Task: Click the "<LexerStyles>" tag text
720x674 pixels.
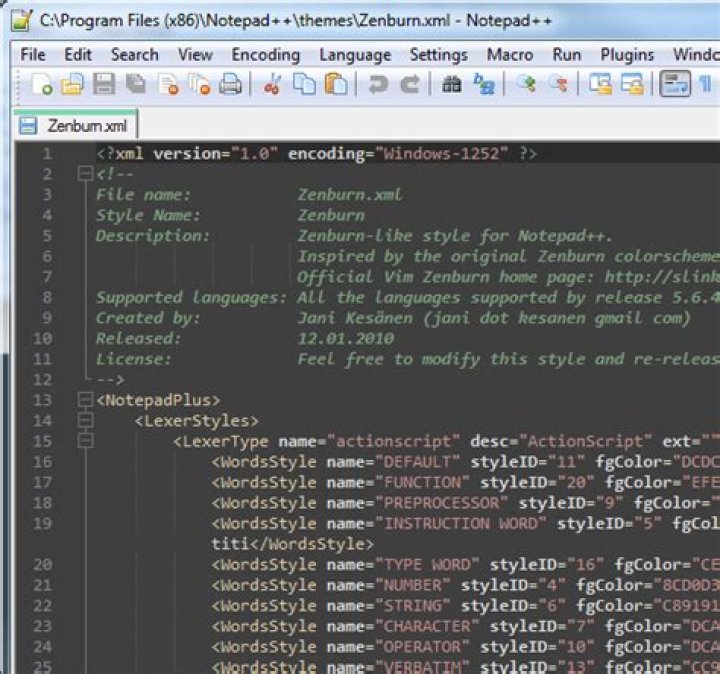Action: (197, 421)
